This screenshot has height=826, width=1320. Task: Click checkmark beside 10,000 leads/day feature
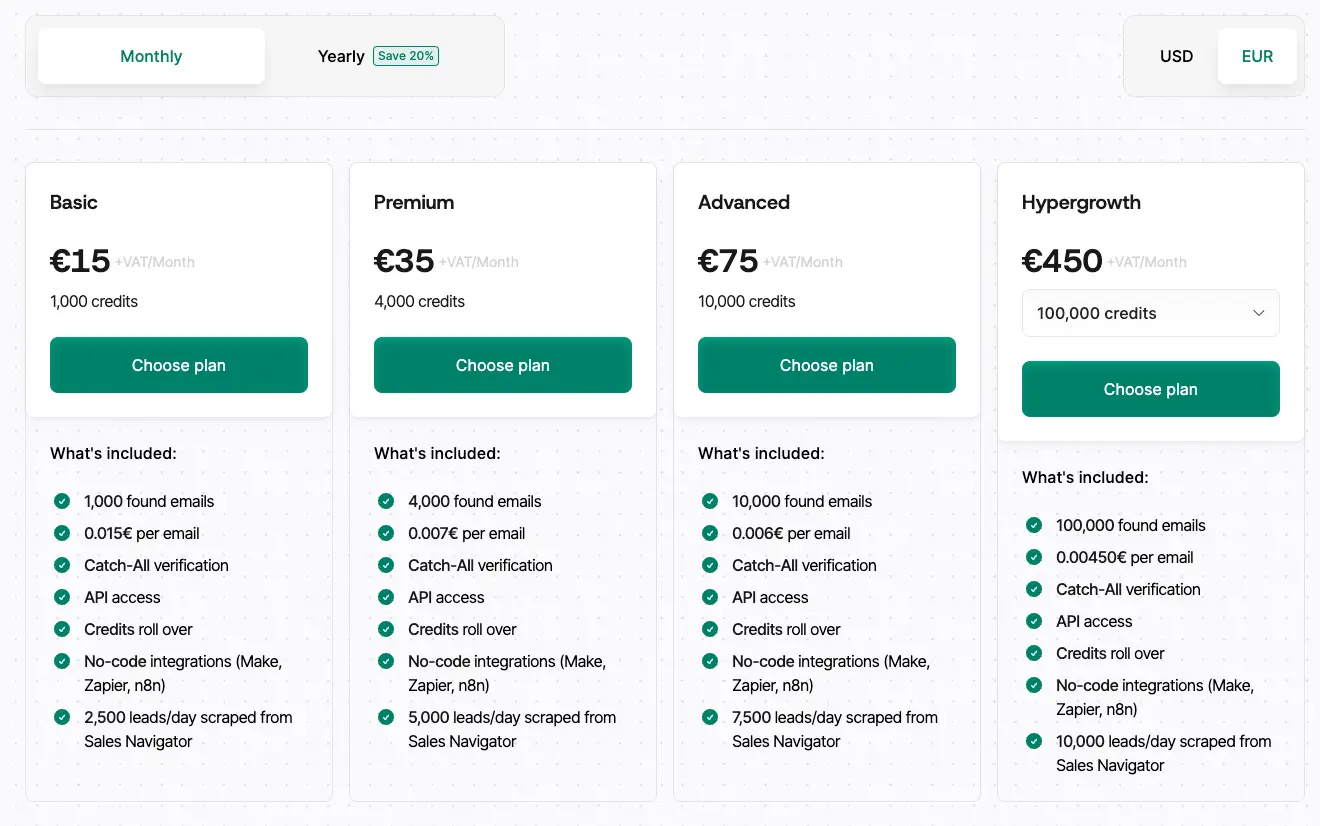point(1034,741)
